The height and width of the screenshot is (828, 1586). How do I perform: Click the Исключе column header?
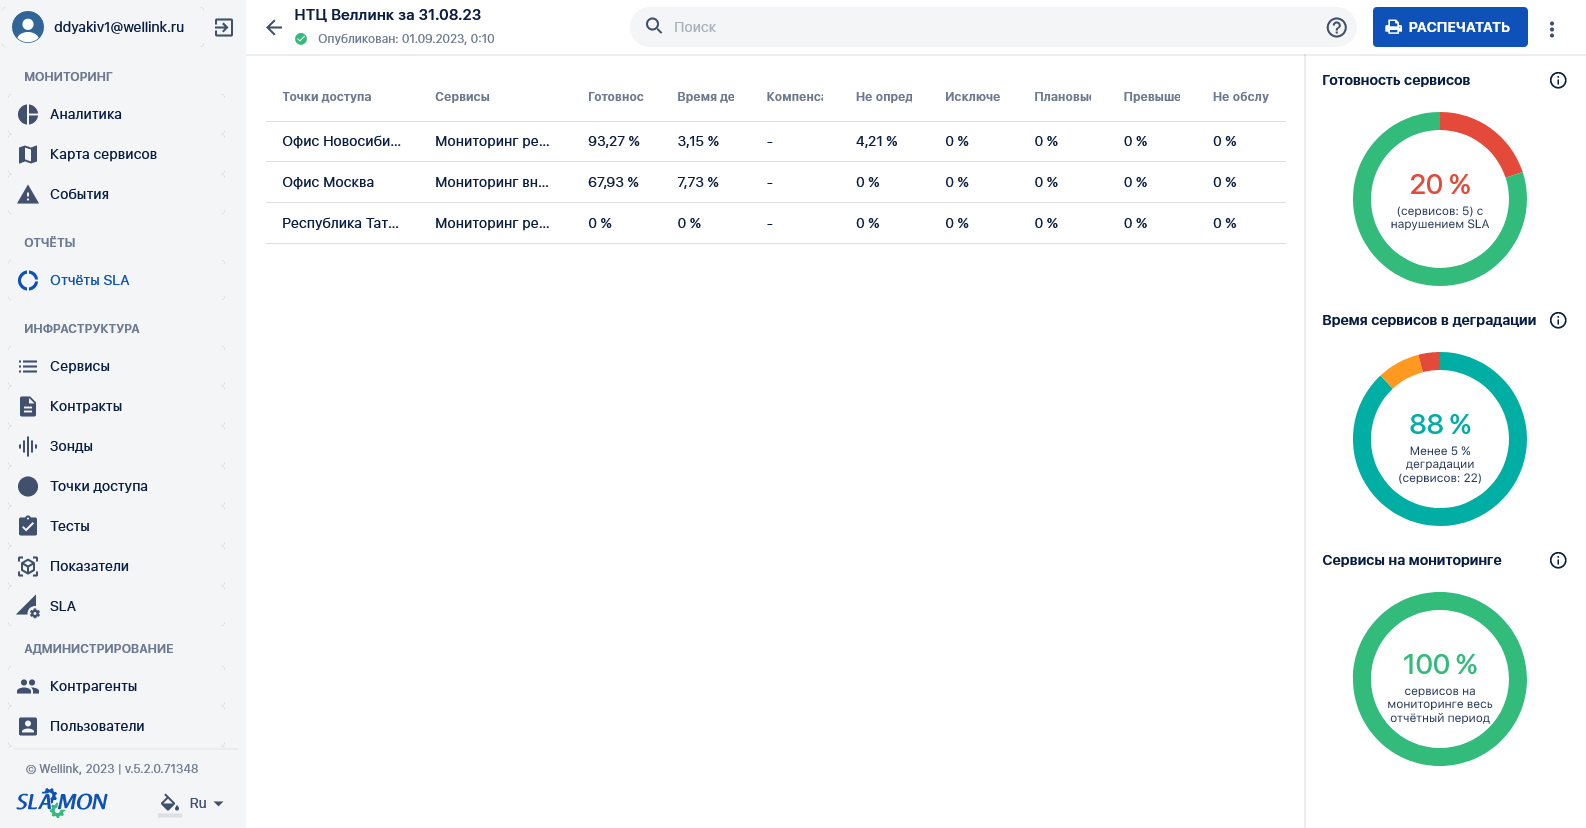[x=973, y=97]
